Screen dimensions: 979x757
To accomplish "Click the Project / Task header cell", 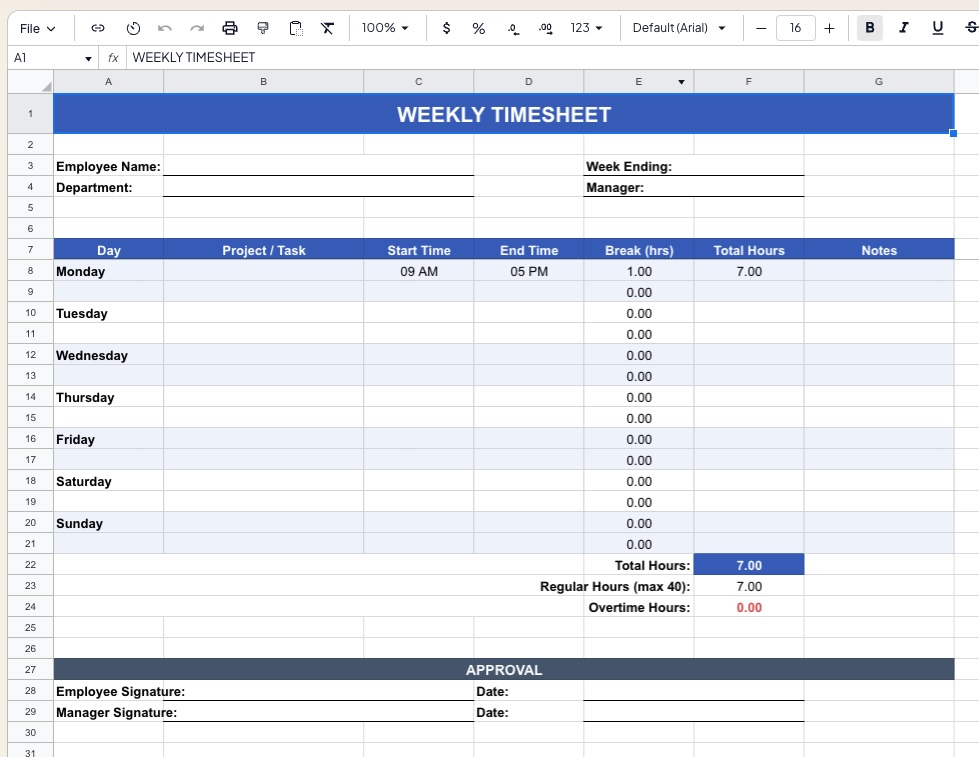I will click(x=263, y=250).
